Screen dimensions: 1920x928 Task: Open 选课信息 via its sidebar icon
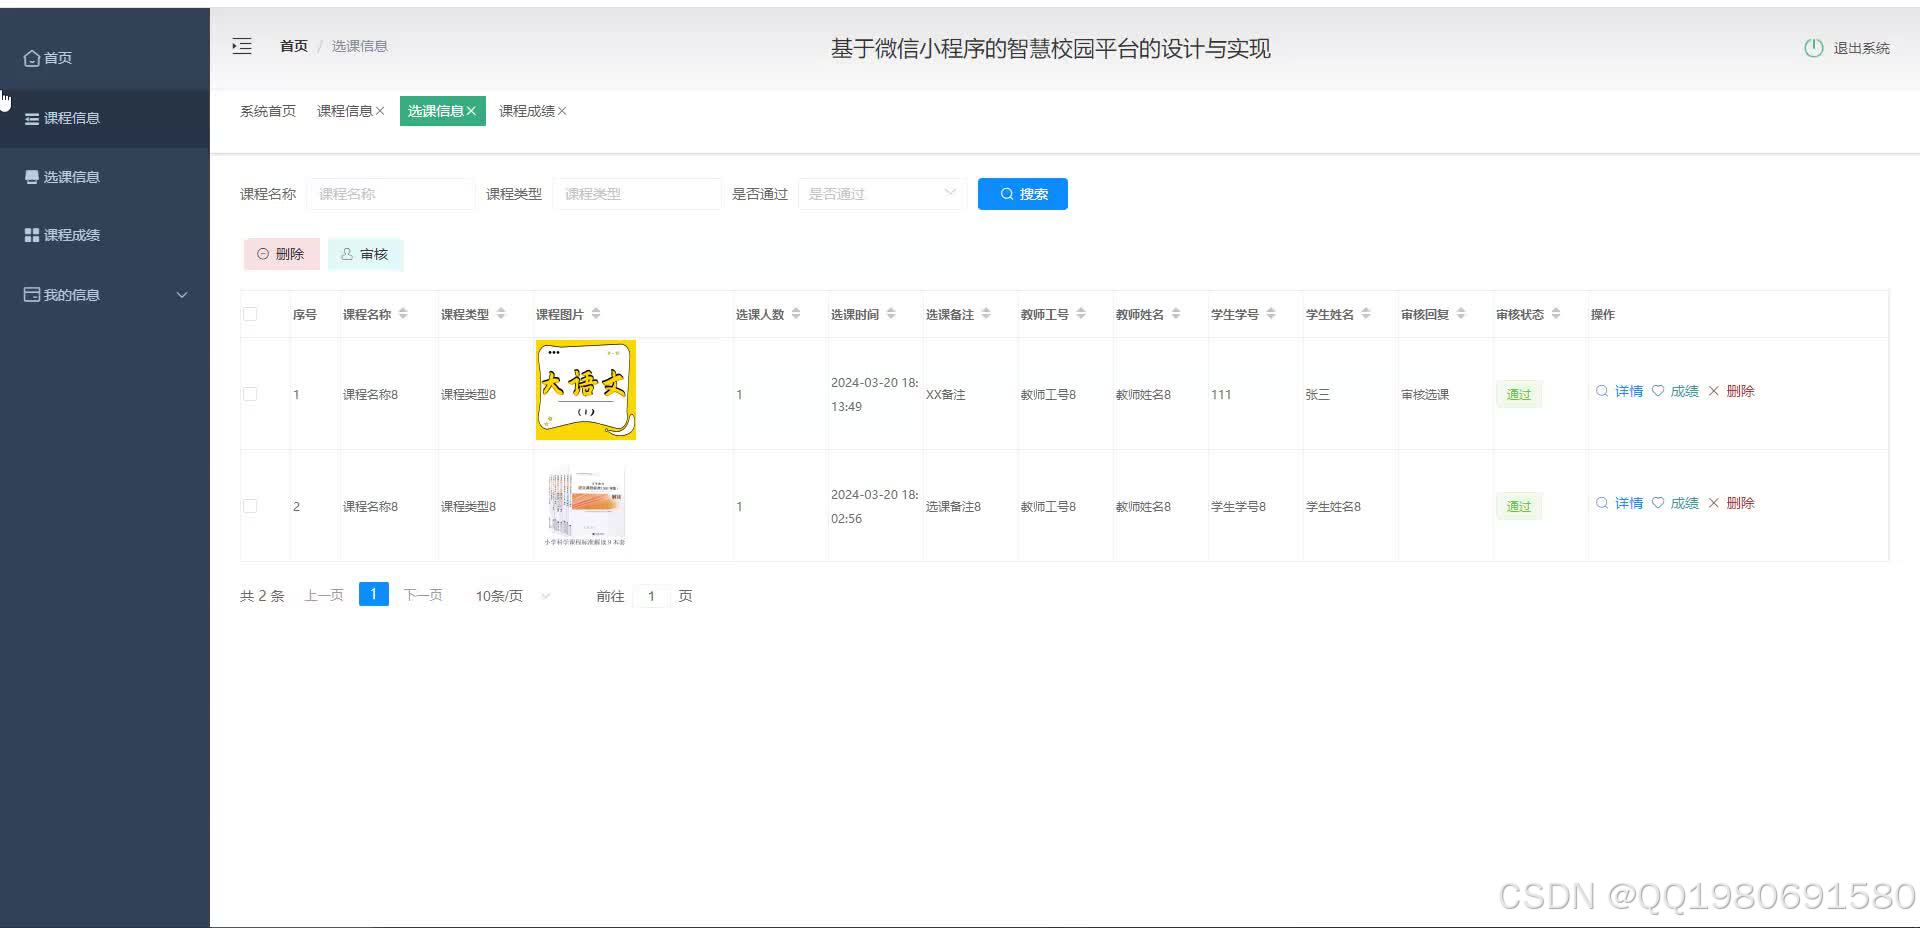[x=30, y=176]
